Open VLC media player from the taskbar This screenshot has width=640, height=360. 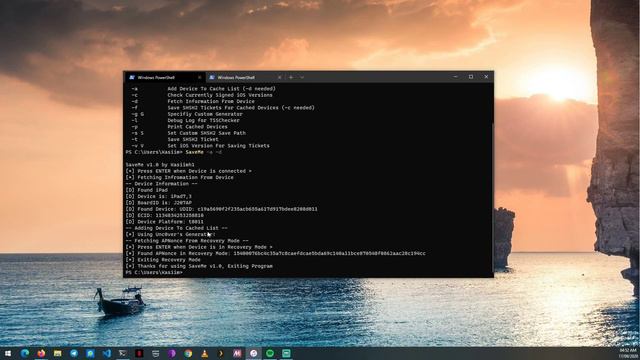[204, 353]
